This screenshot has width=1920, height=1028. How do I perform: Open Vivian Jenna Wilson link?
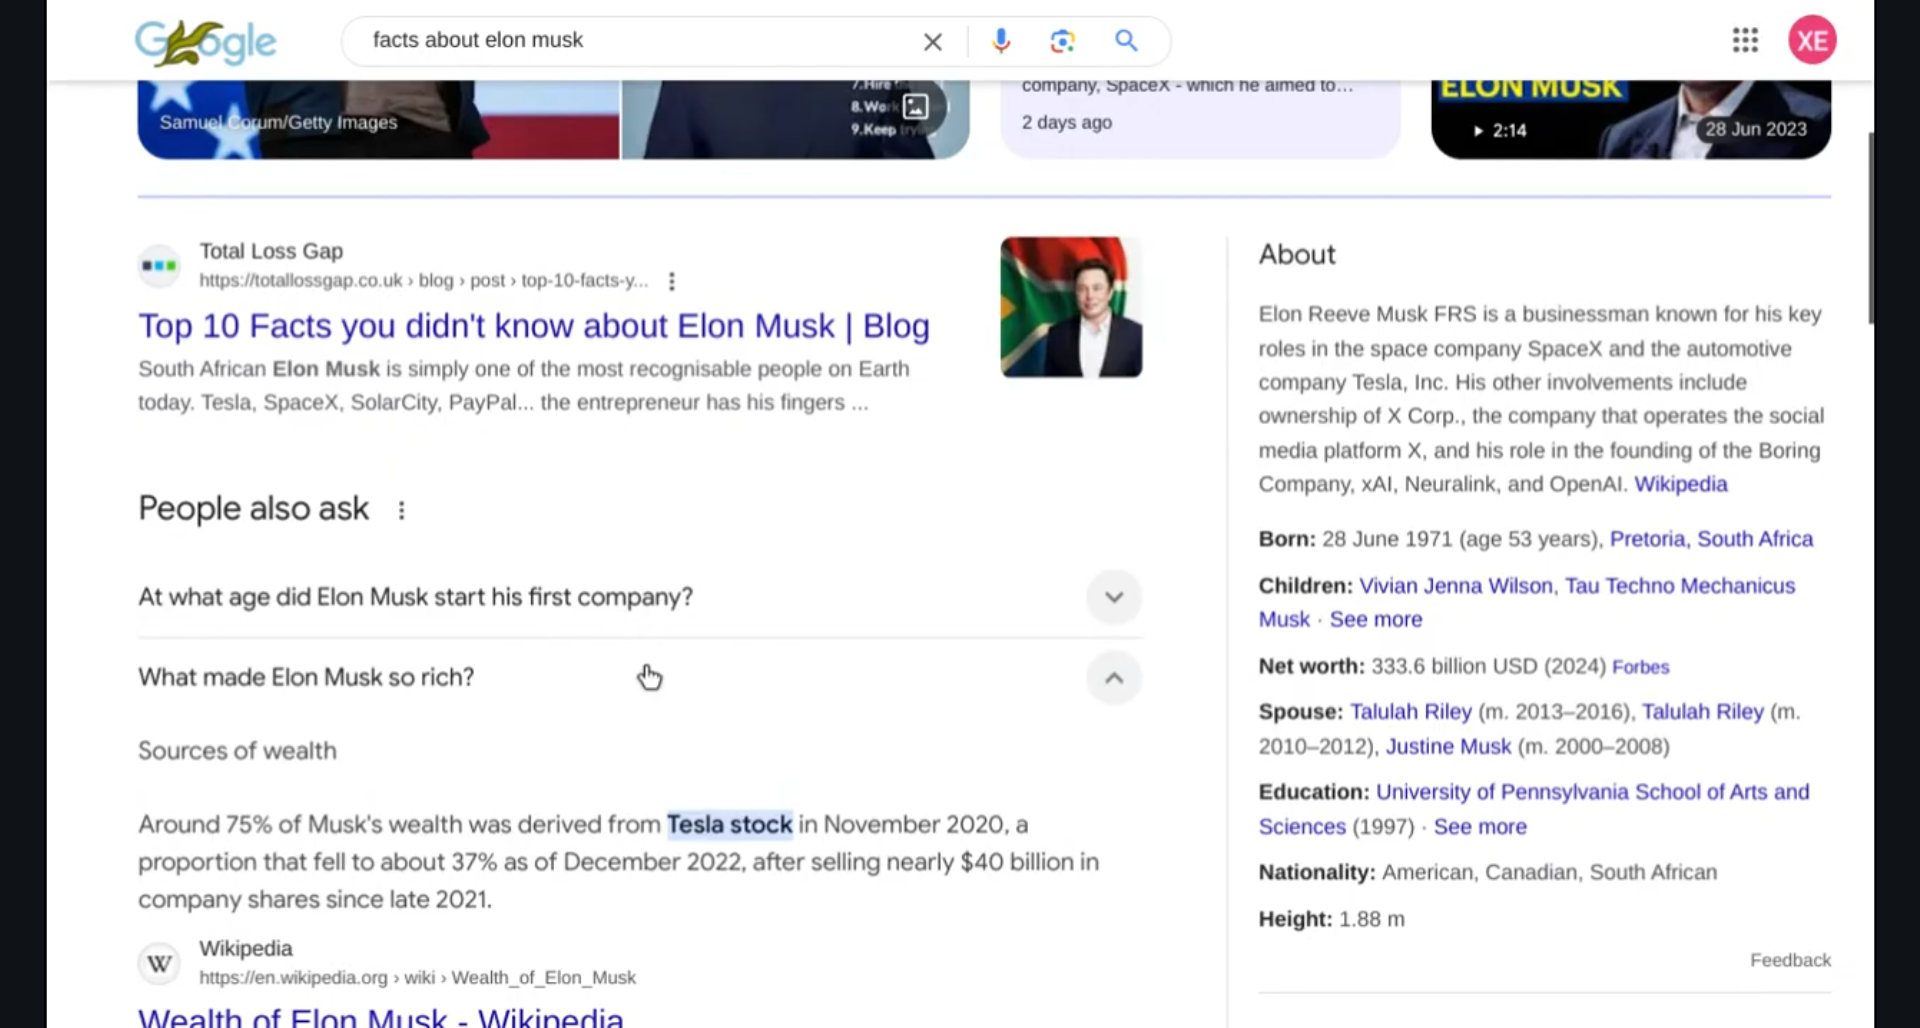tap(1455, 586)
